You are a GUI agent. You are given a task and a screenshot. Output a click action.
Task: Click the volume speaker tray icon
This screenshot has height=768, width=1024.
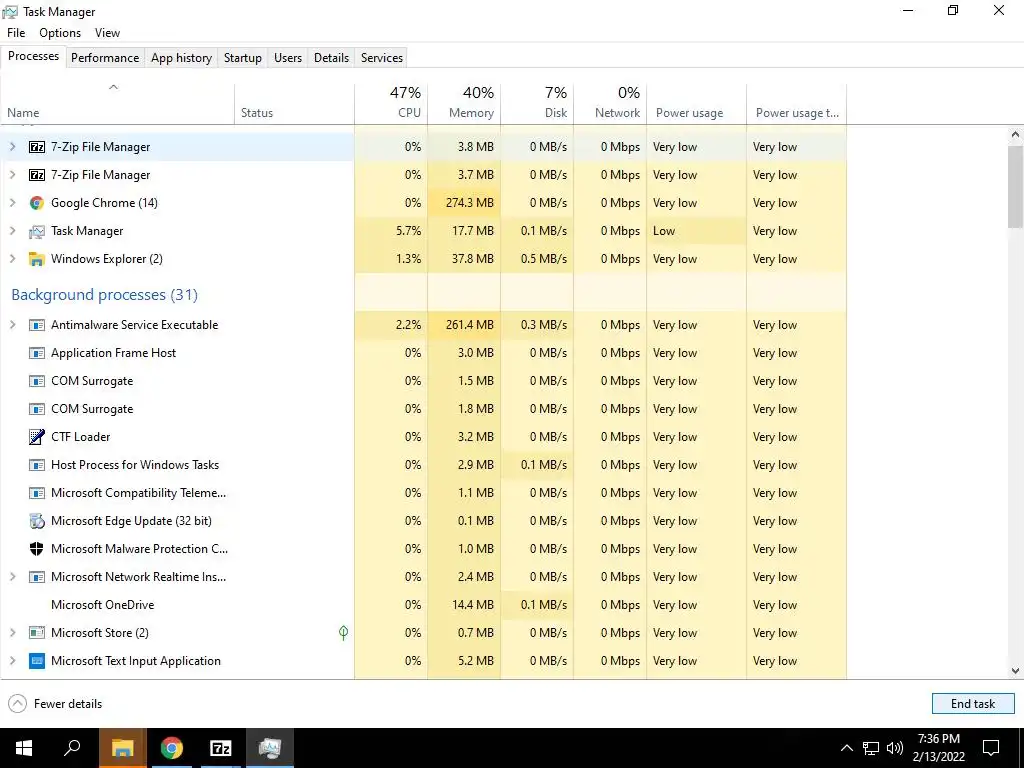tap(895, 748)
